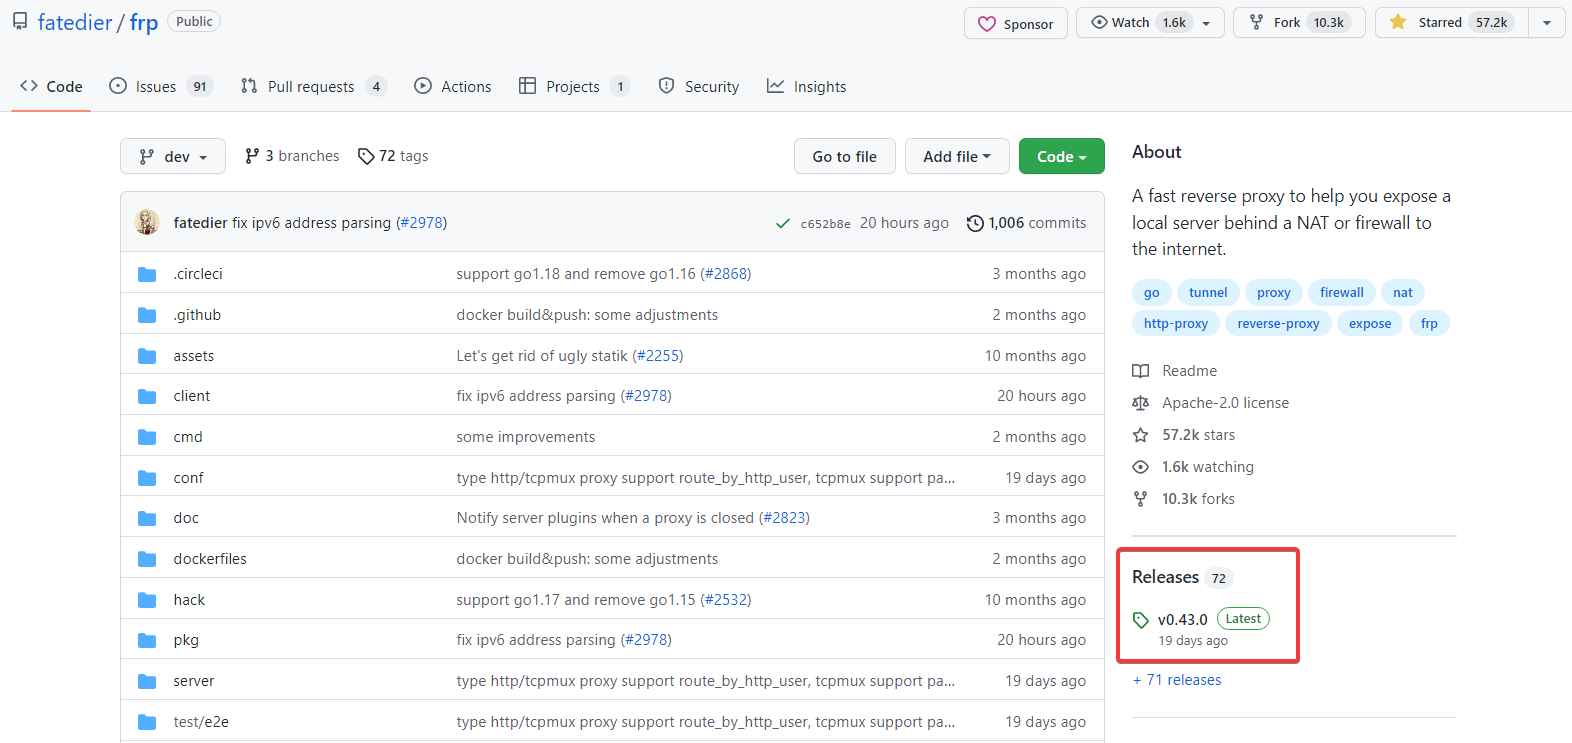Viewport: 1572px width, 743px height.
Task: Select the 'proxy' topic tag
Action: click(x=1274, y=293)
